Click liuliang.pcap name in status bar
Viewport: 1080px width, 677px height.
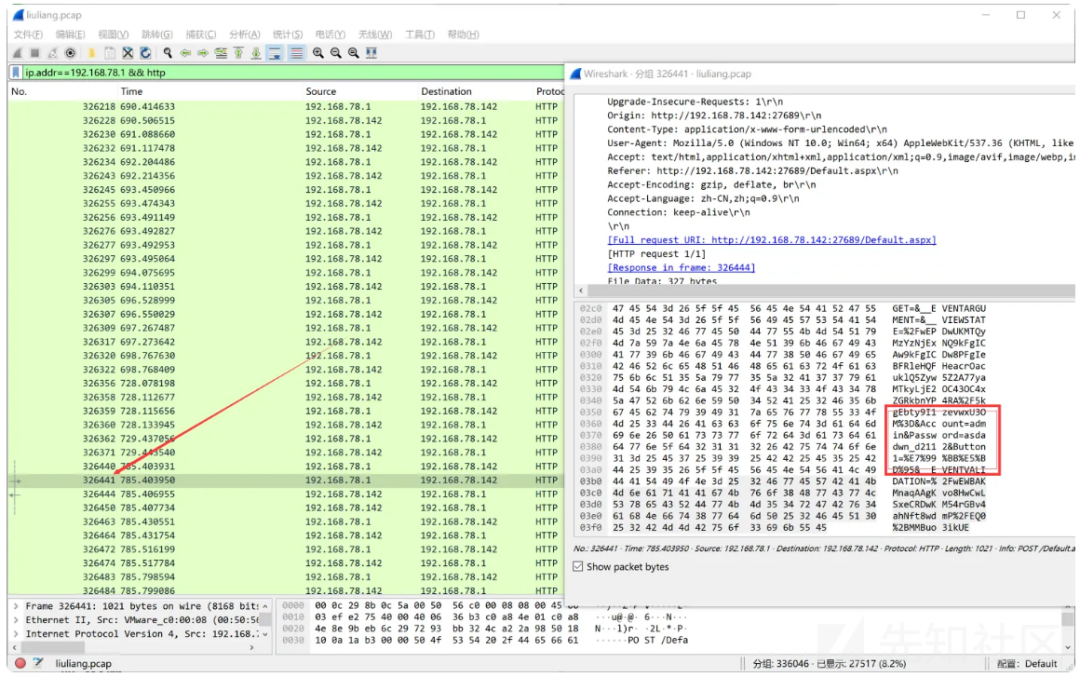[x=83, y=663]
